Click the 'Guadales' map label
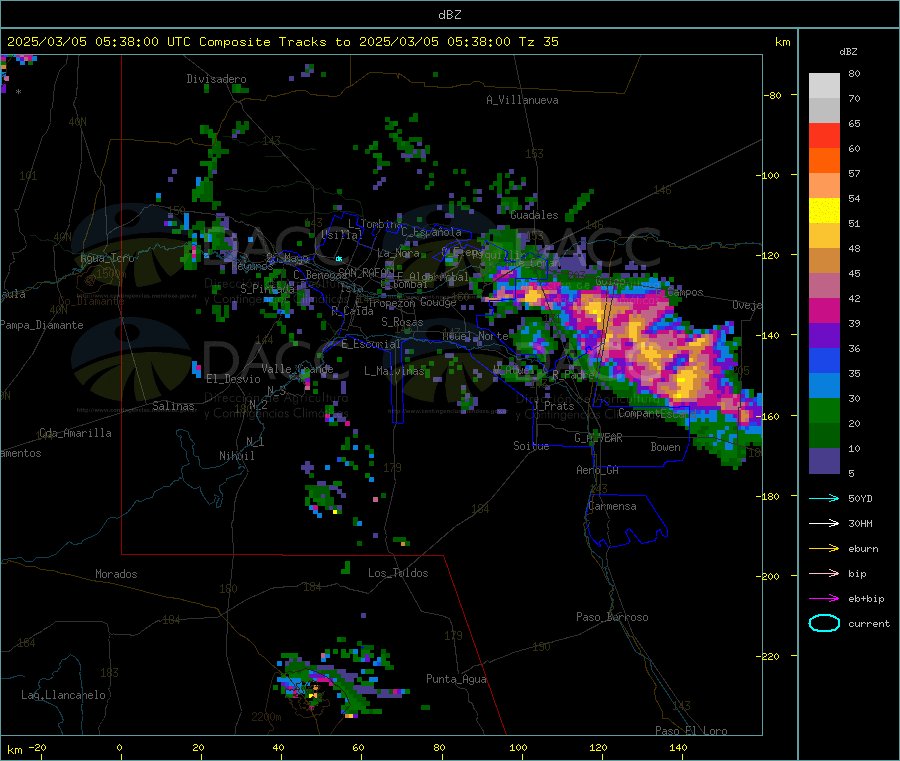Screen dimensions: 900x761 tap(534, 215)
